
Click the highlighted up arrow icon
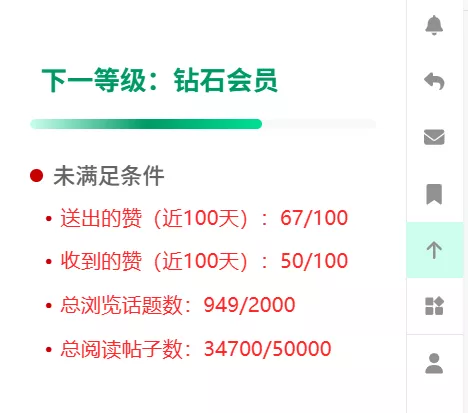[x=435, y=250]
